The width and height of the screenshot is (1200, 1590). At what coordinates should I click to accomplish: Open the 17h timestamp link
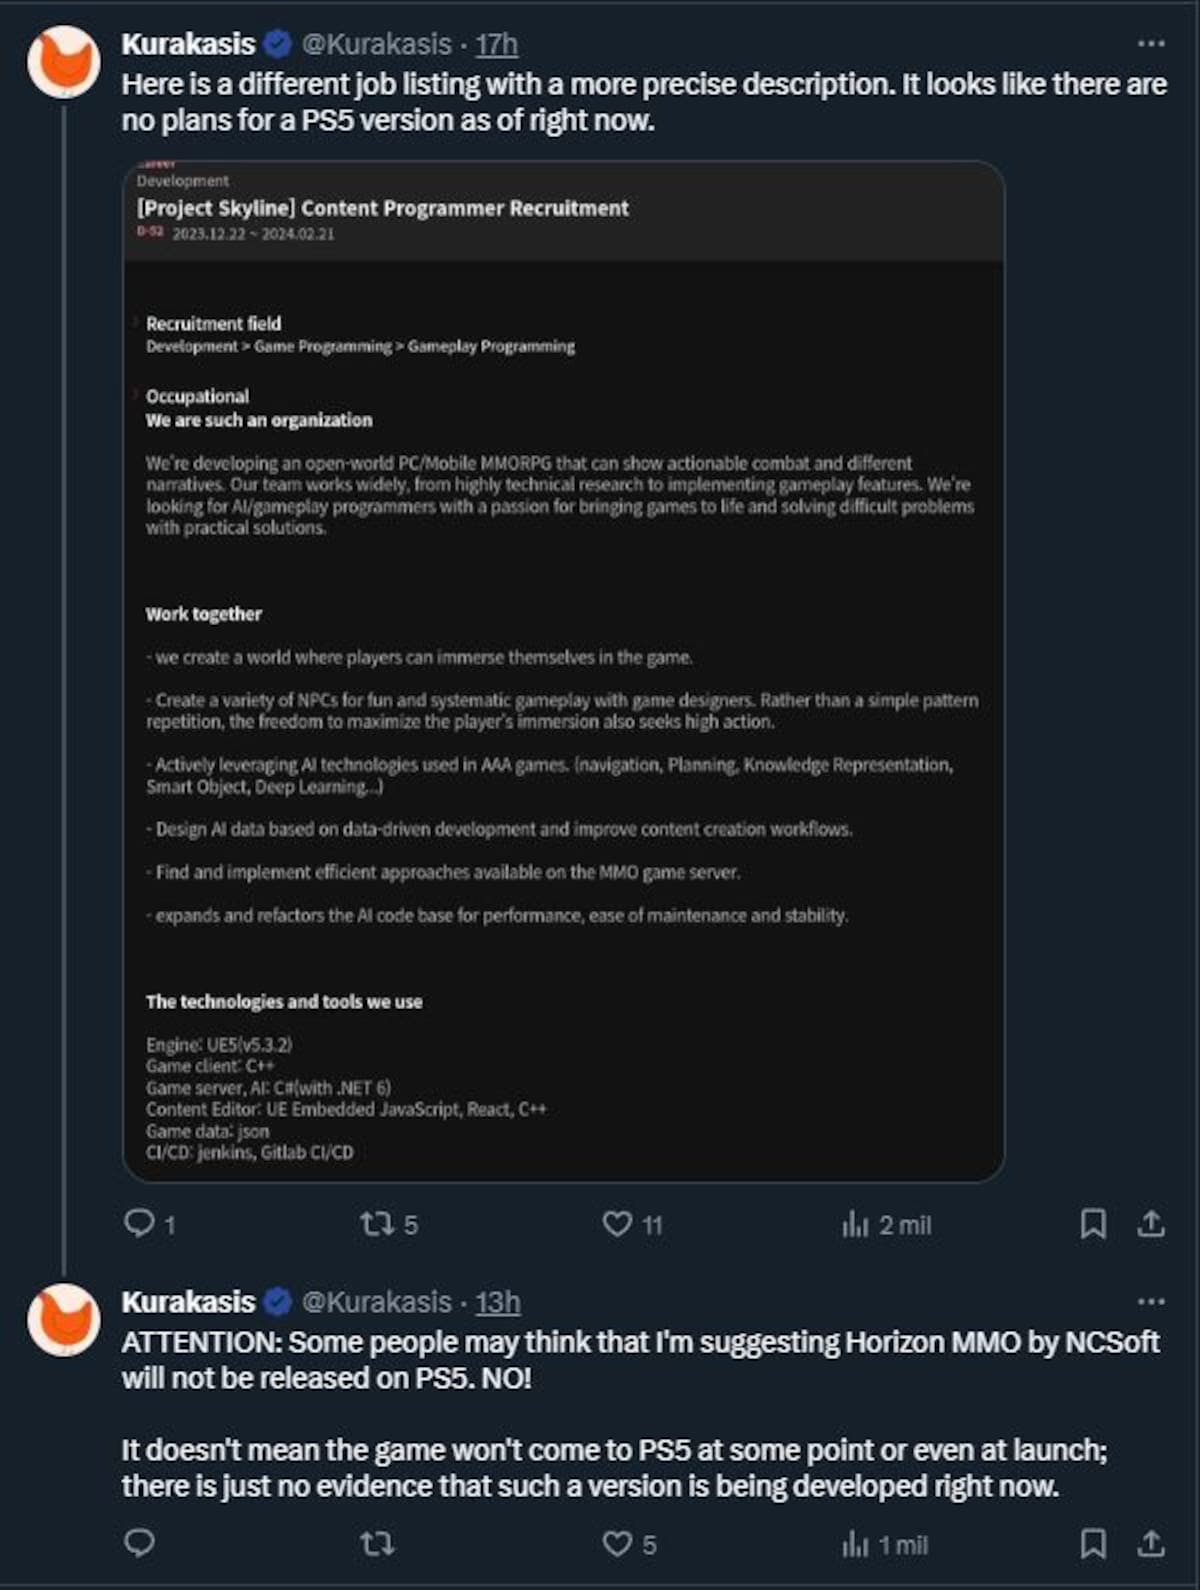pos(496,44)
